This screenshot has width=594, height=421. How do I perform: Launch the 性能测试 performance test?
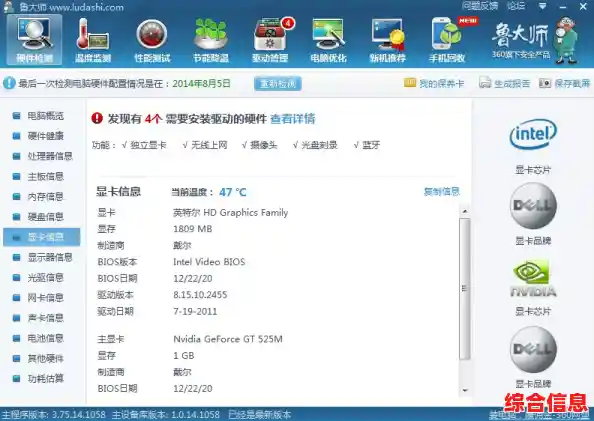[x=152, y=40]
